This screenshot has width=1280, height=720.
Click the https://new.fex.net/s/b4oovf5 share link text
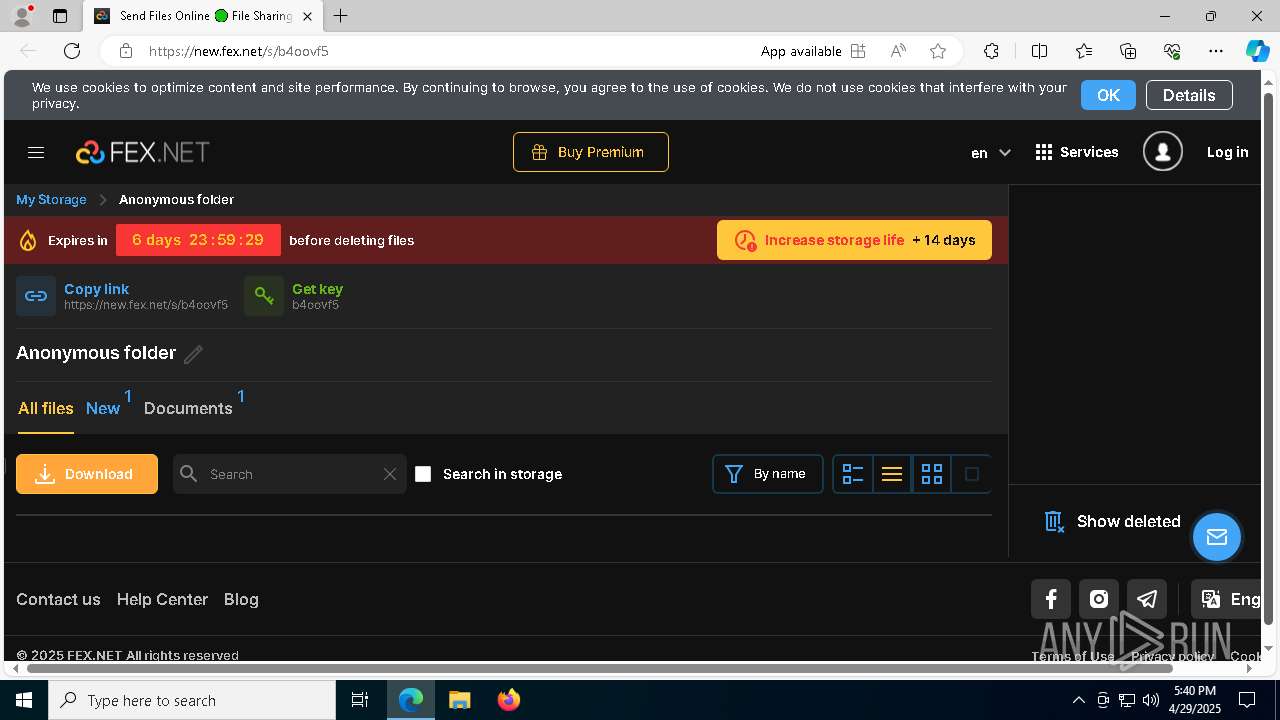click(146, 305)
